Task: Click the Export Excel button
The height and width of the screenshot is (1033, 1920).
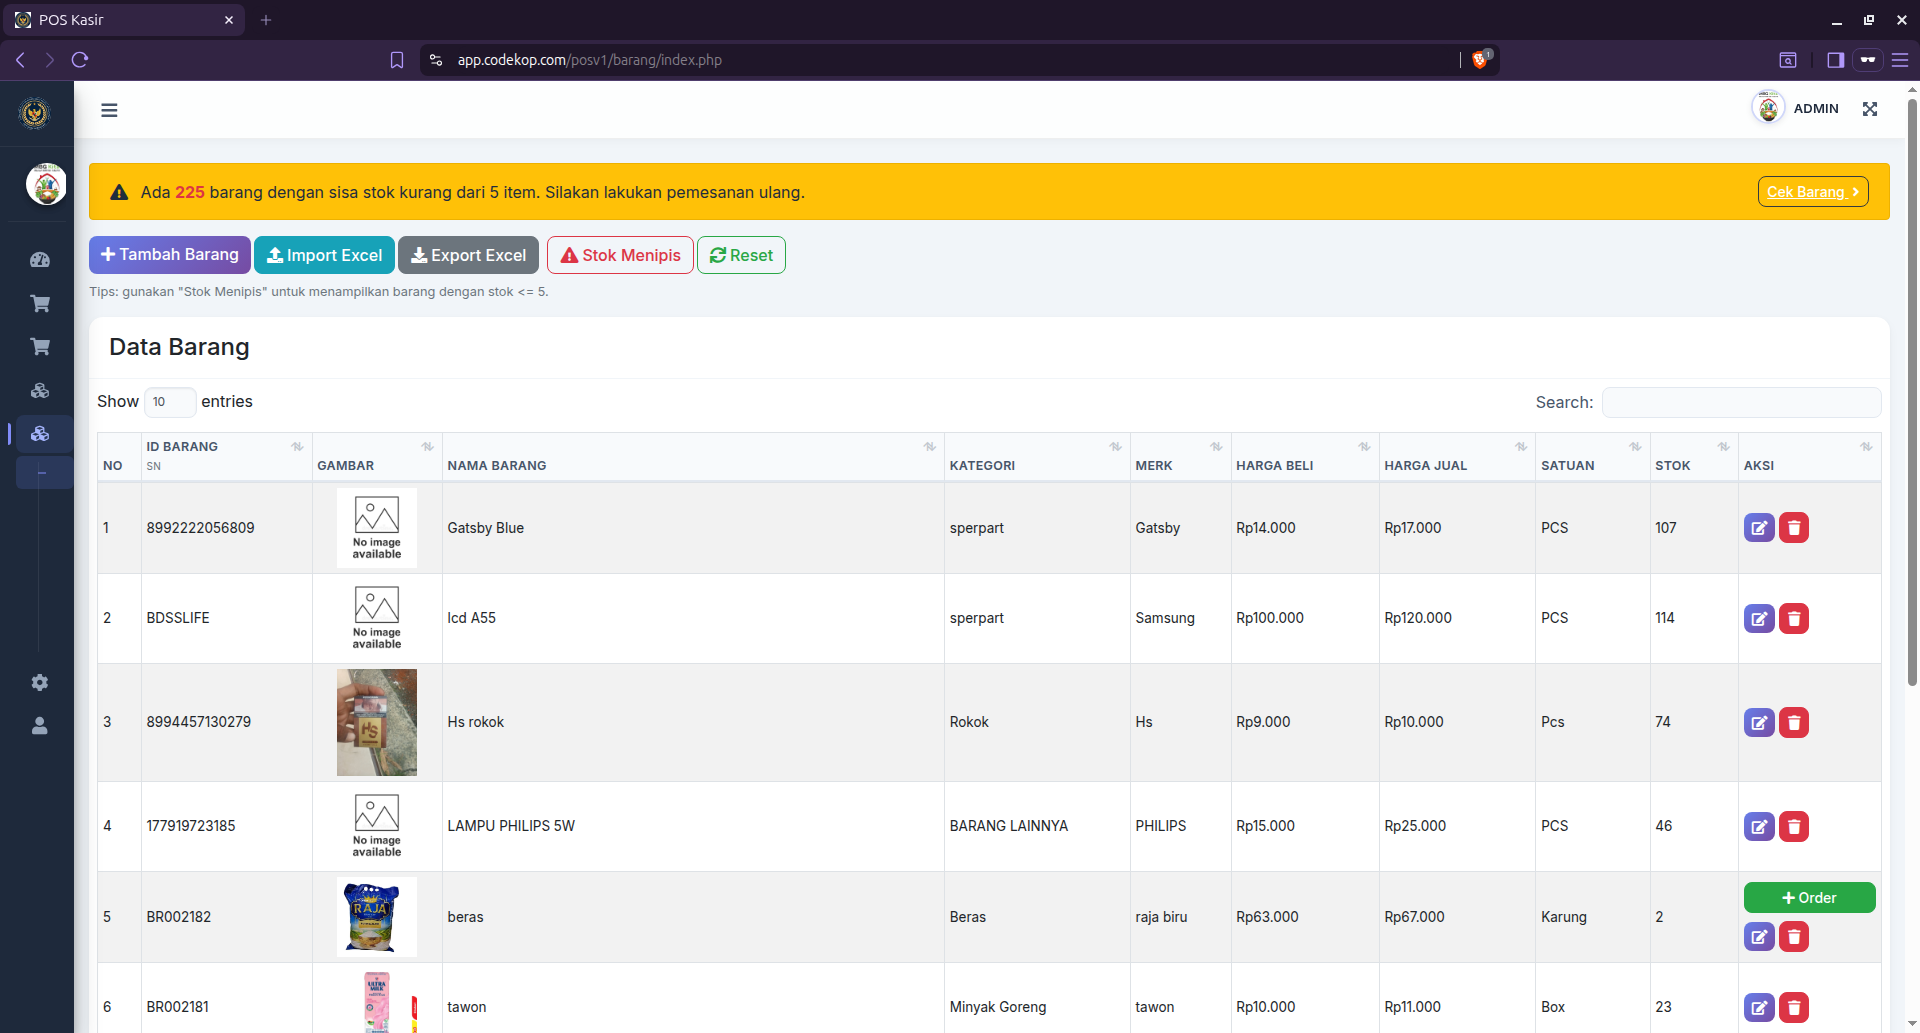Action: coord(468,255)
